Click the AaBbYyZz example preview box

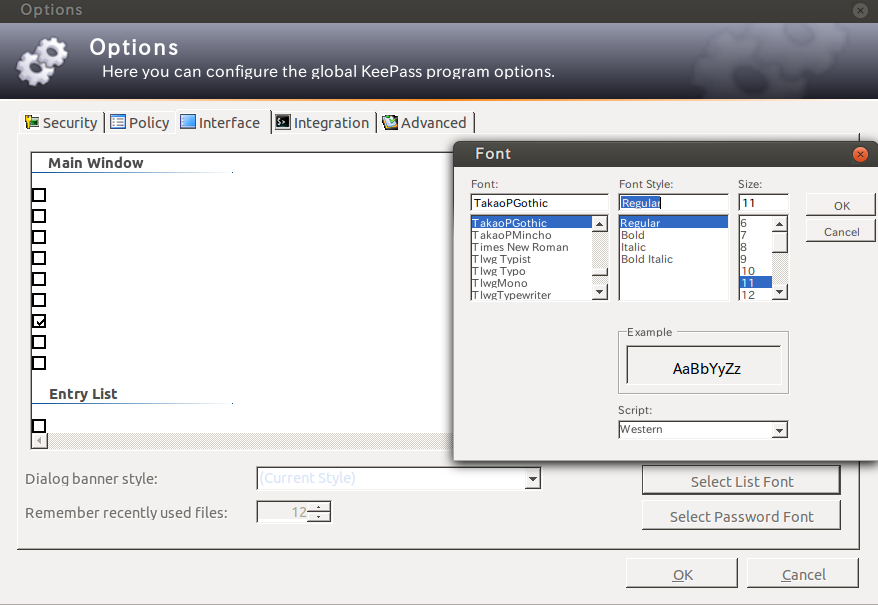704,365
